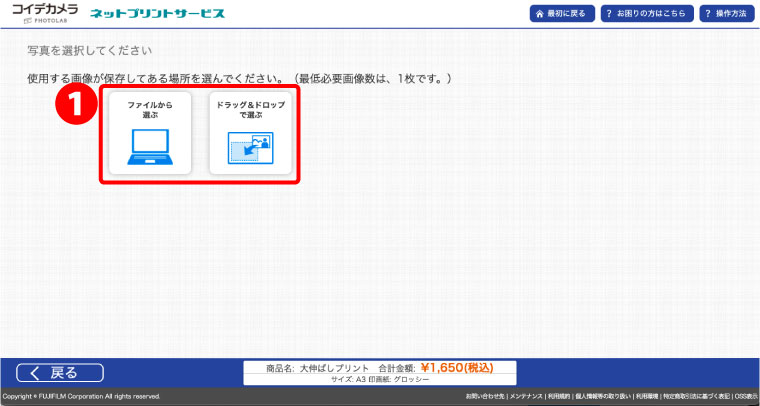760x406 pixels.
Task: Open the 操作方法 question mark button
Action: [726, 14]
